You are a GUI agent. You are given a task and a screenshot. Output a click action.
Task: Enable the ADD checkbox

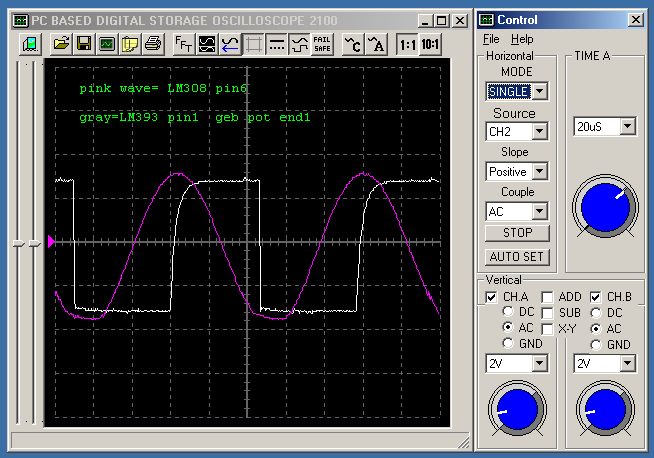548,297
